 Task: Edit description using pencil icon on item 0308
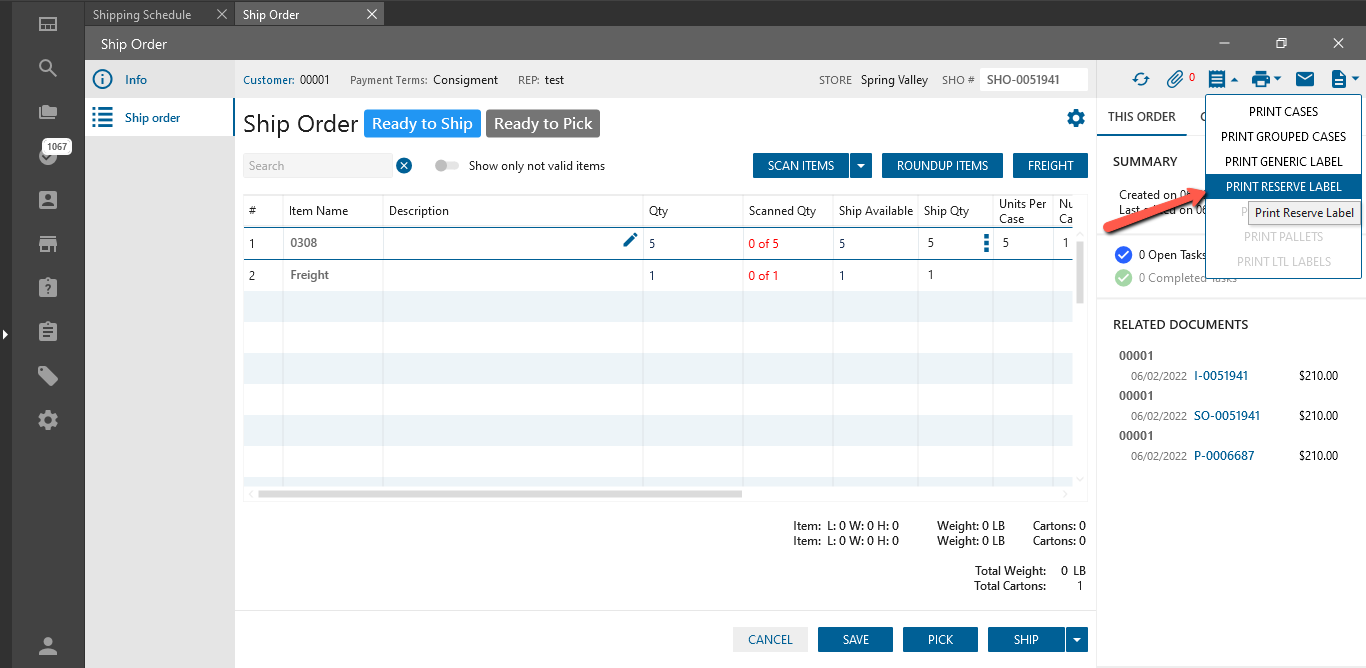click(x=630, y=240)
